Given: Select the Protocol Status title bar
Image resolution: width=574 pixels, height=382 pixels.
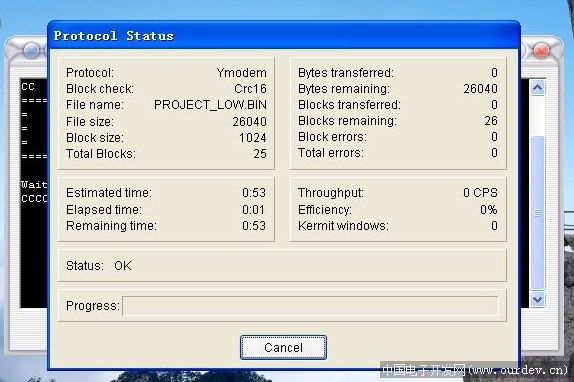Looking at the screenshot, I should (x=284, y=35).
